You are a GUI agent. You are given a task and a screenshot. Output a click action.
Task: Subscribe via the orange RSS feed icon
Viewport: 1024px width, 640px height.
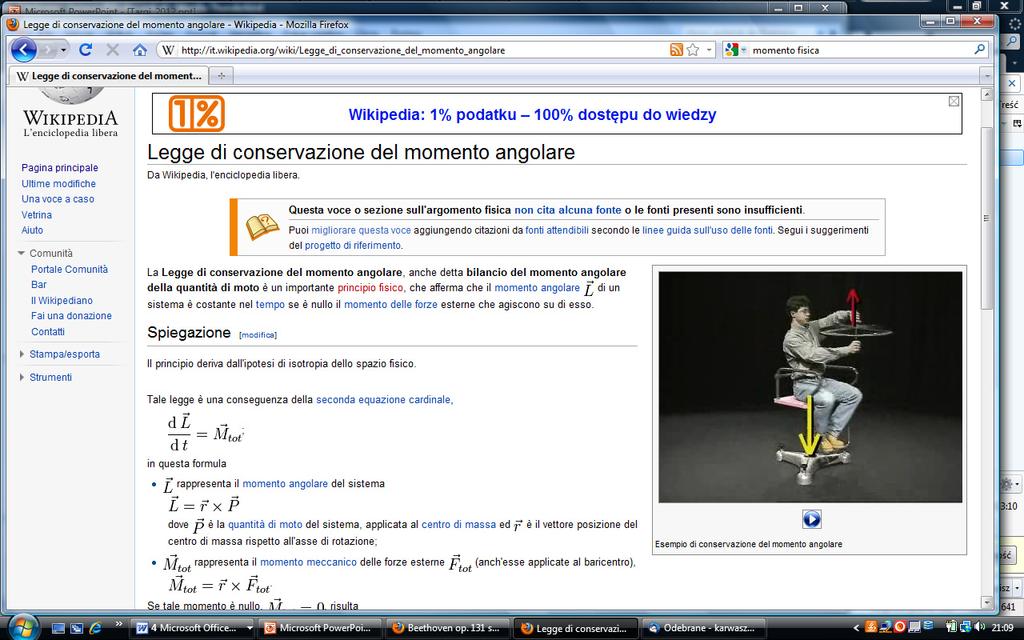point(677,50)
